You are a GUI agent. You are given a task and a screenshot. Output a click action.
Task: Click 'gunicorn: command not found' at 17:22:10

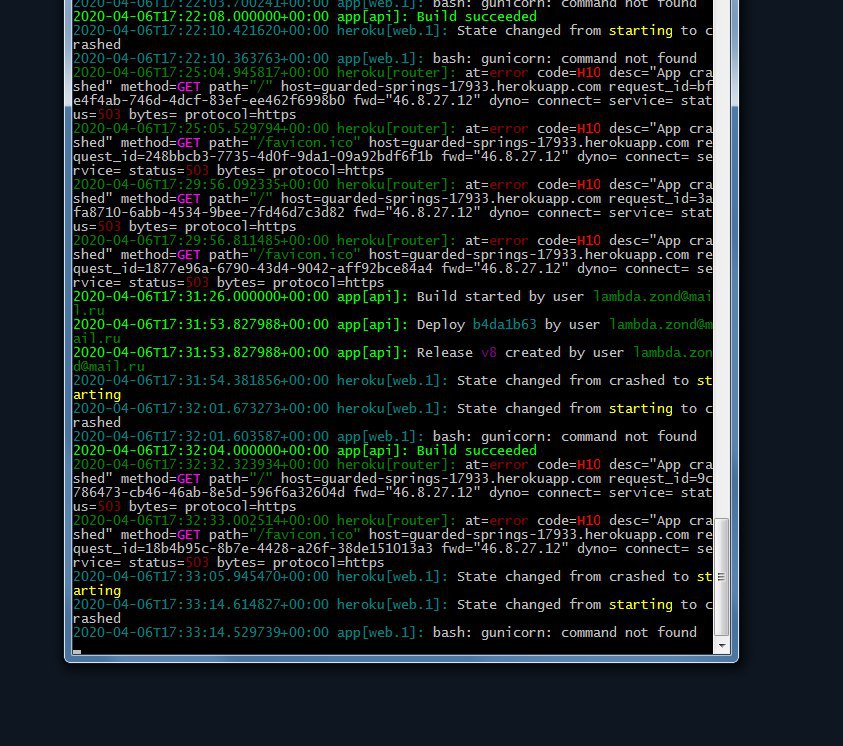click(589, 59)
